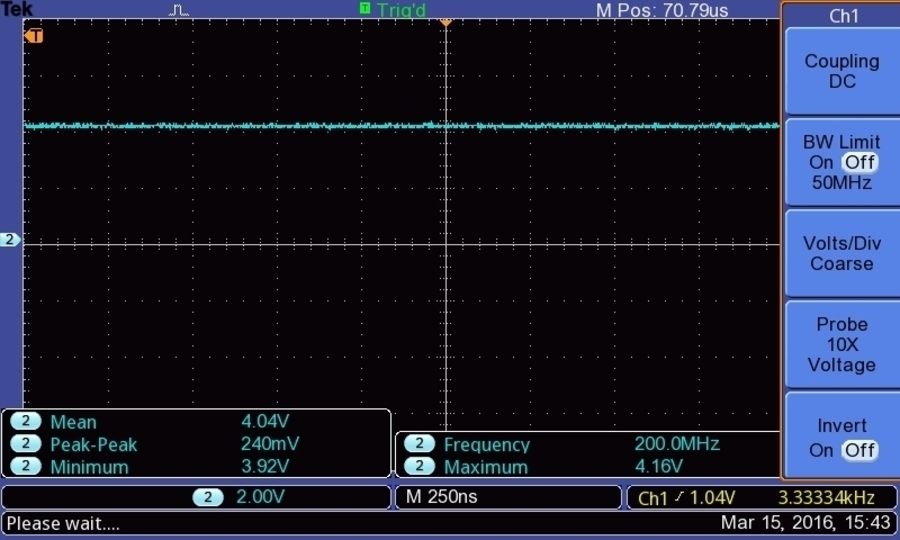Select the channel 2 badge beside Minimum
Image resolution: width=900 pixels, height=540 pixels.
click(x=25, y=466)
